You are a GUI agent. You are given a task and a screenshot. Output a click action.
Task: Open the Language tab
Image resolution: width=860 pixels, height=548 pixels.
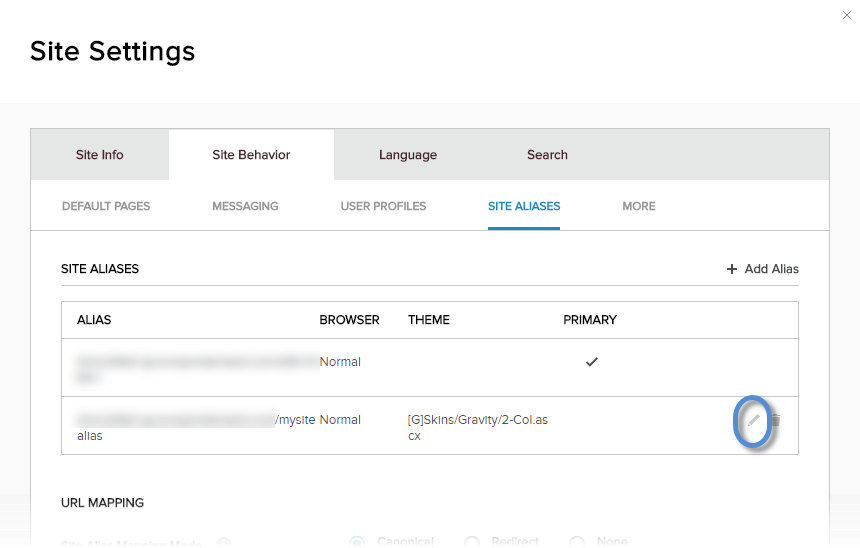(x=408, y=155)
